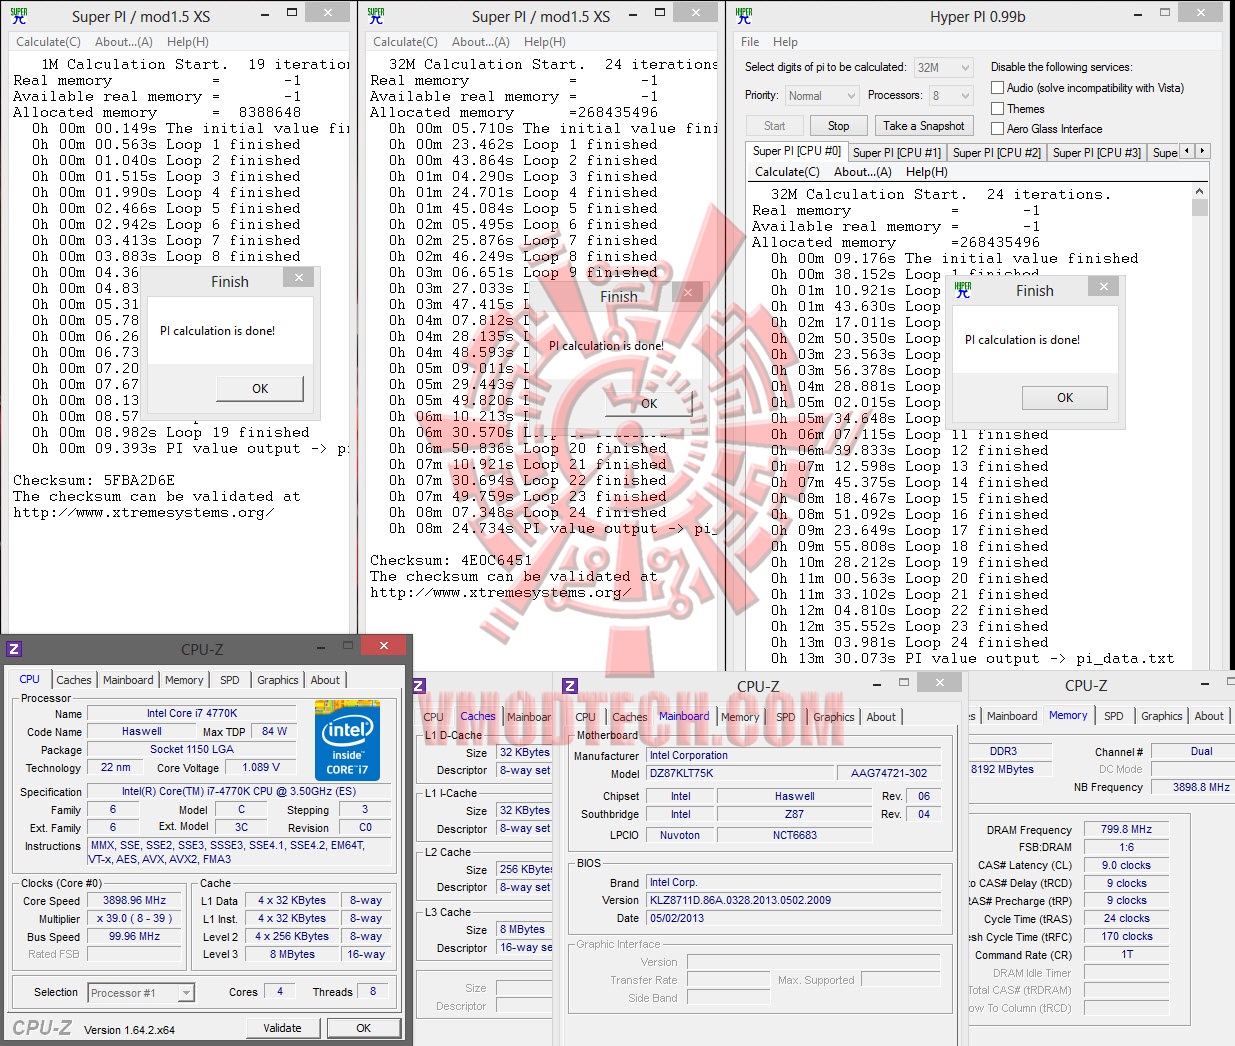Open Help(H) menu in the standalone 32M Super PI window
Screen dimensions: 1235x1046
point(545,42)
